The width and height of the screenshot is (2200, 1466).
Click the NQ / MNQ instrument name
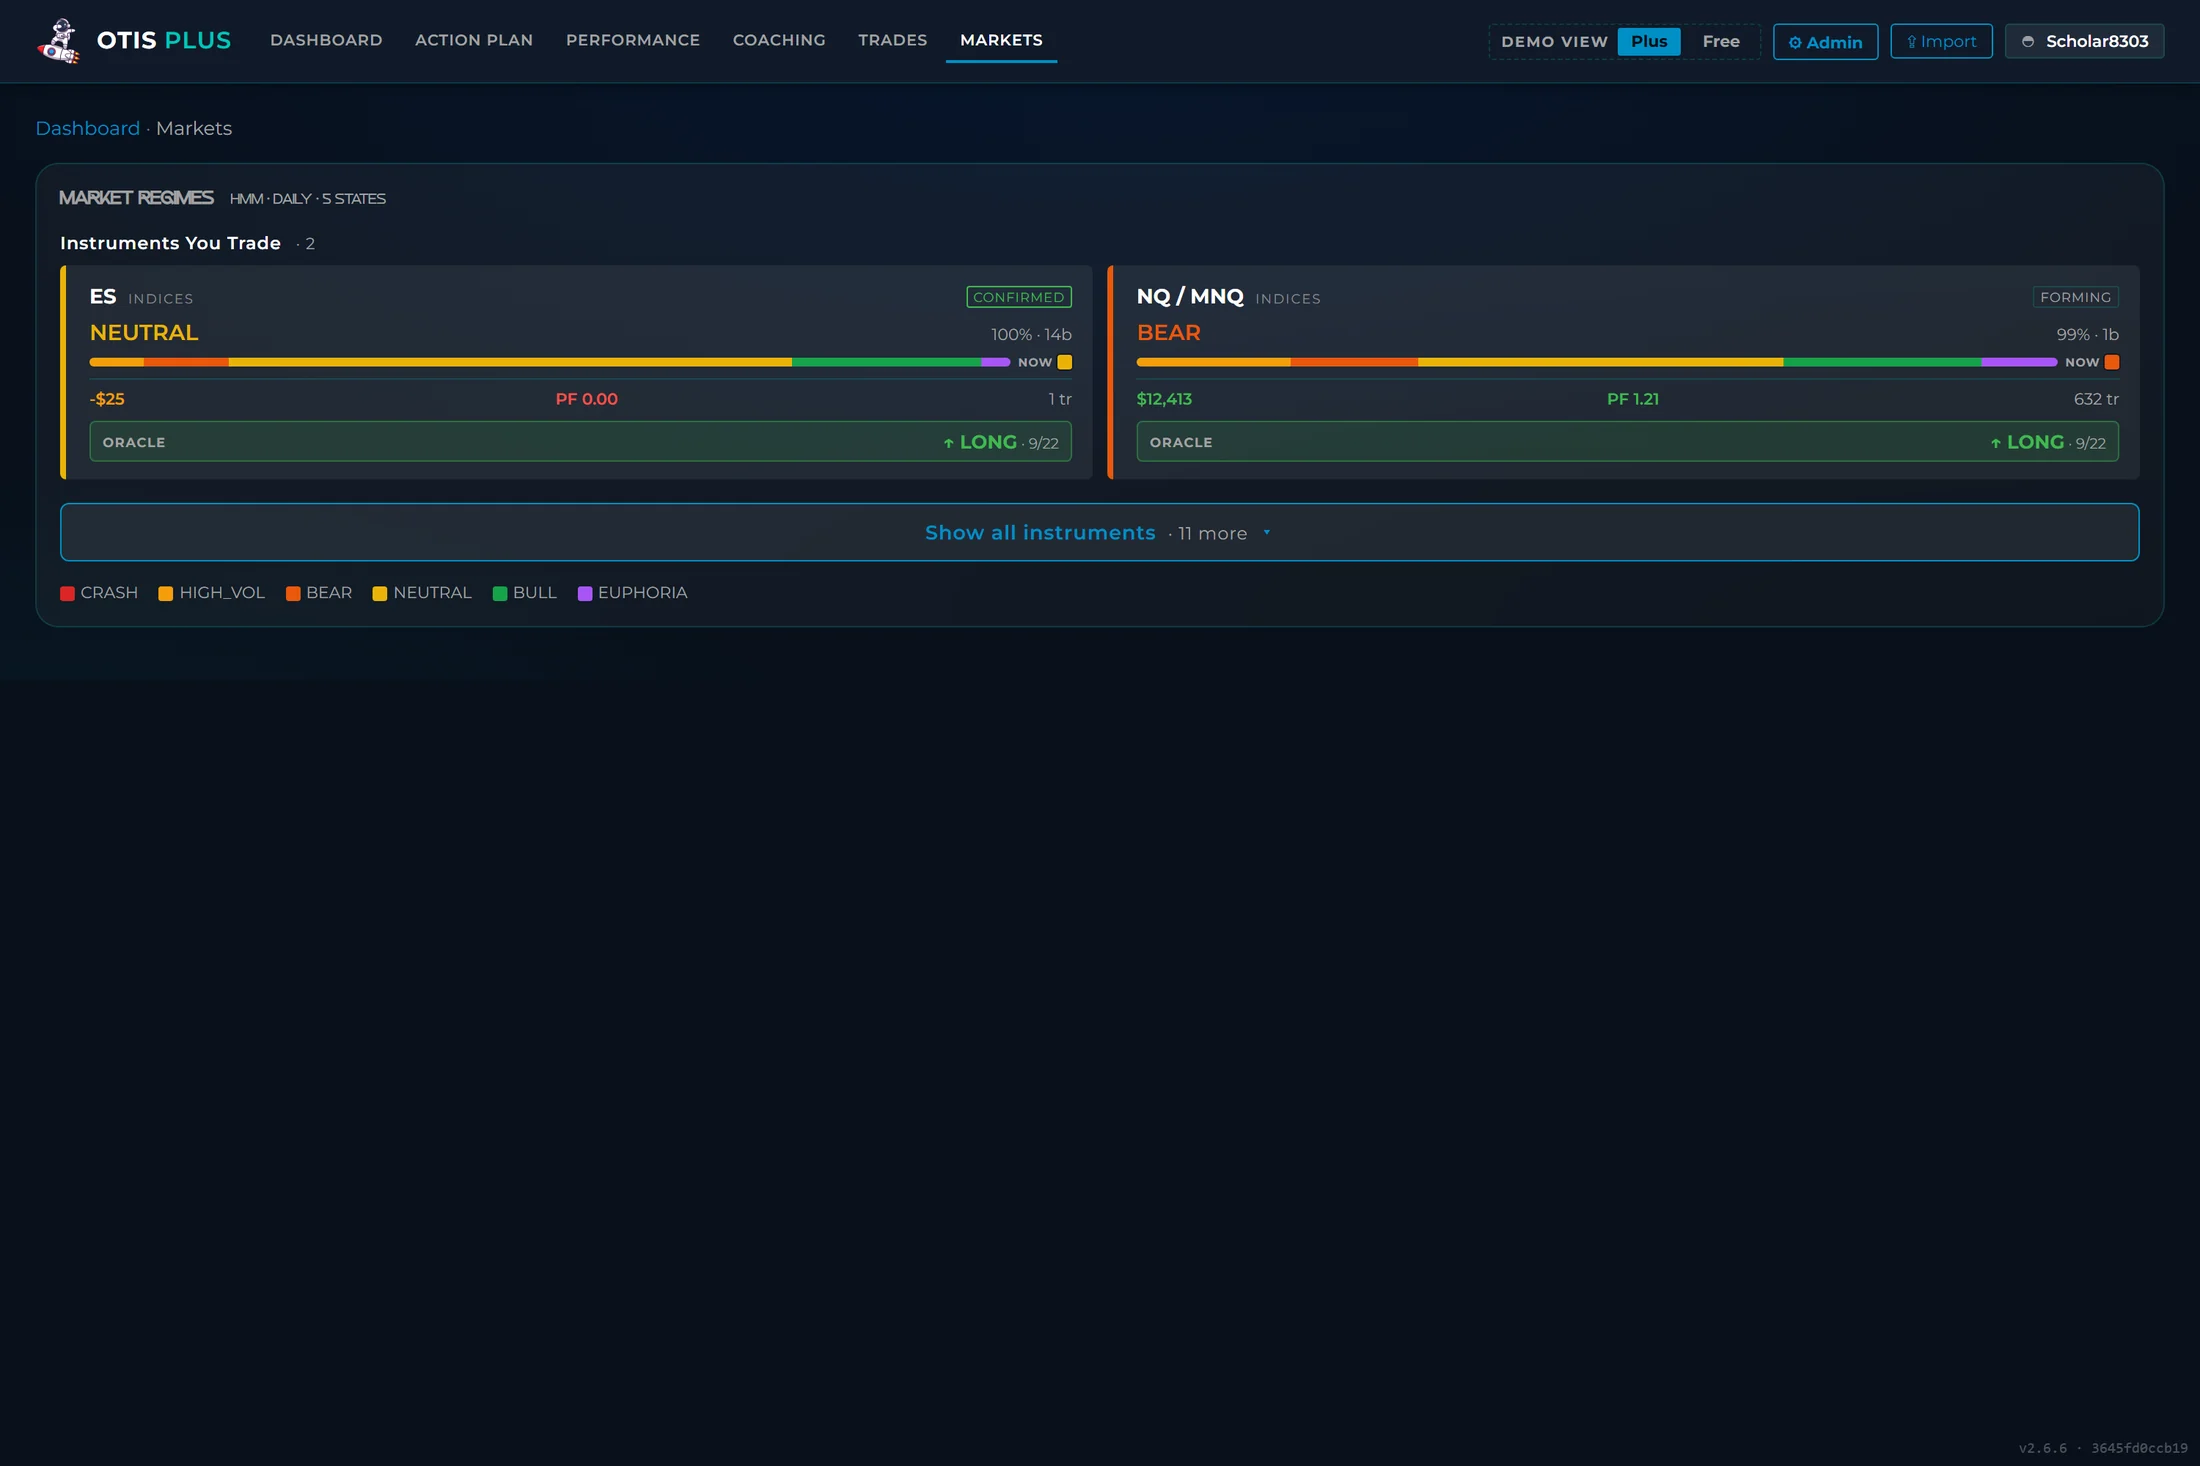coord(1190,297)
